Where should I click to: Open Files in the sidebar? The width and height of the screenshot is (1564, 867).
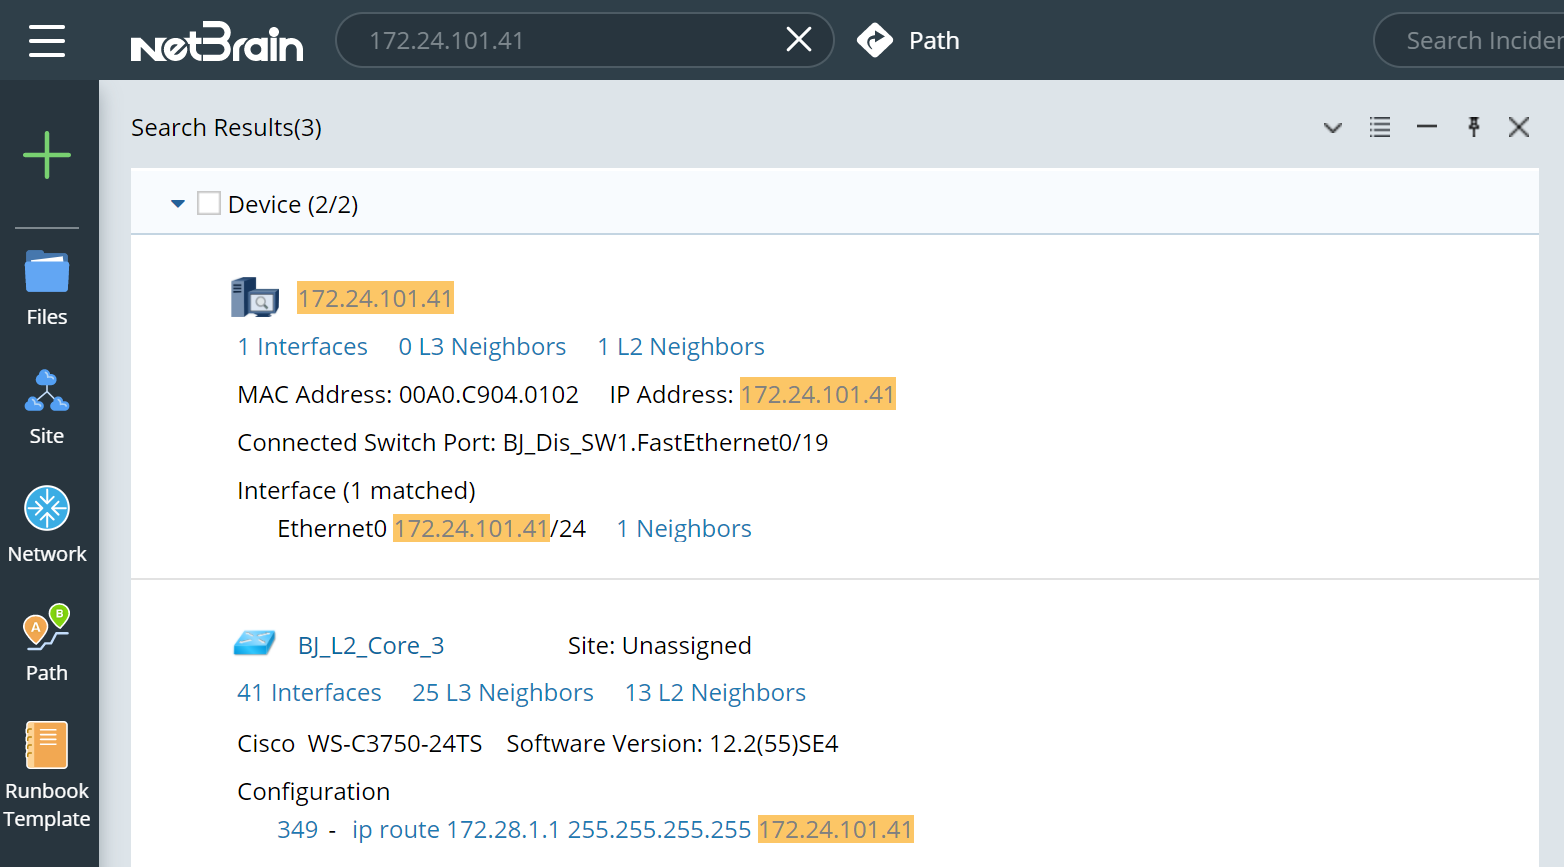47,289
